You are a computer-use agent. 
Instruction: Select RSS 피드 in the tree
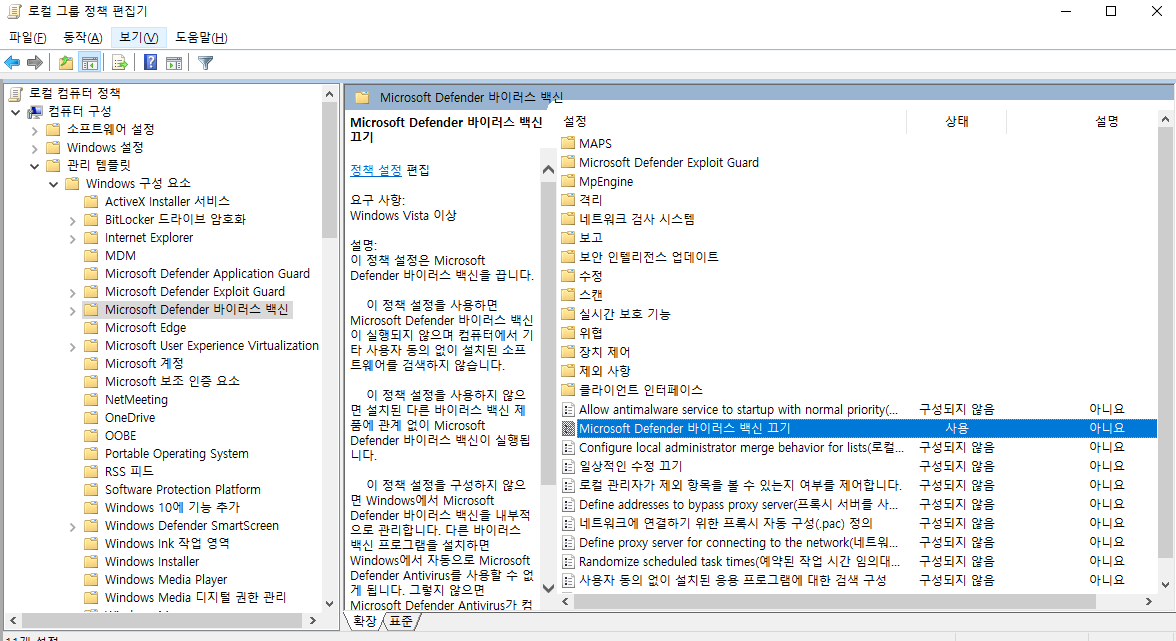(129, 471)
